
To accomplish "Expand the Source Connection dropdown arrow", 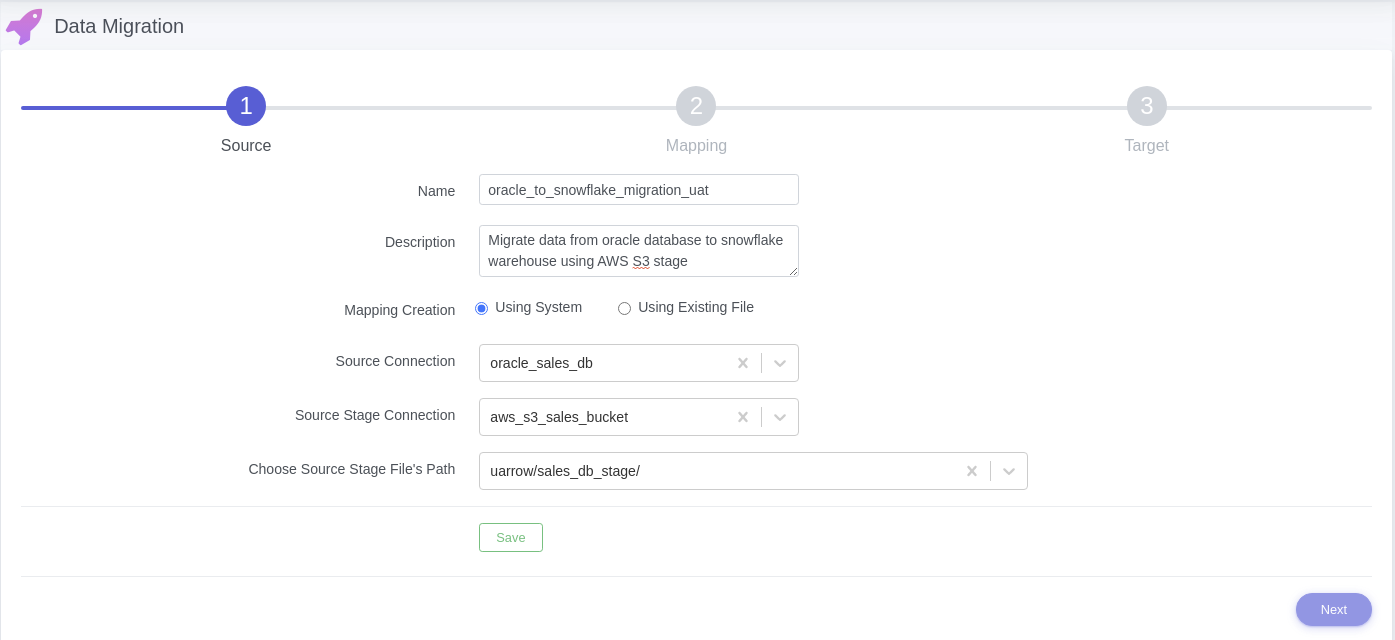I will 780,363.
